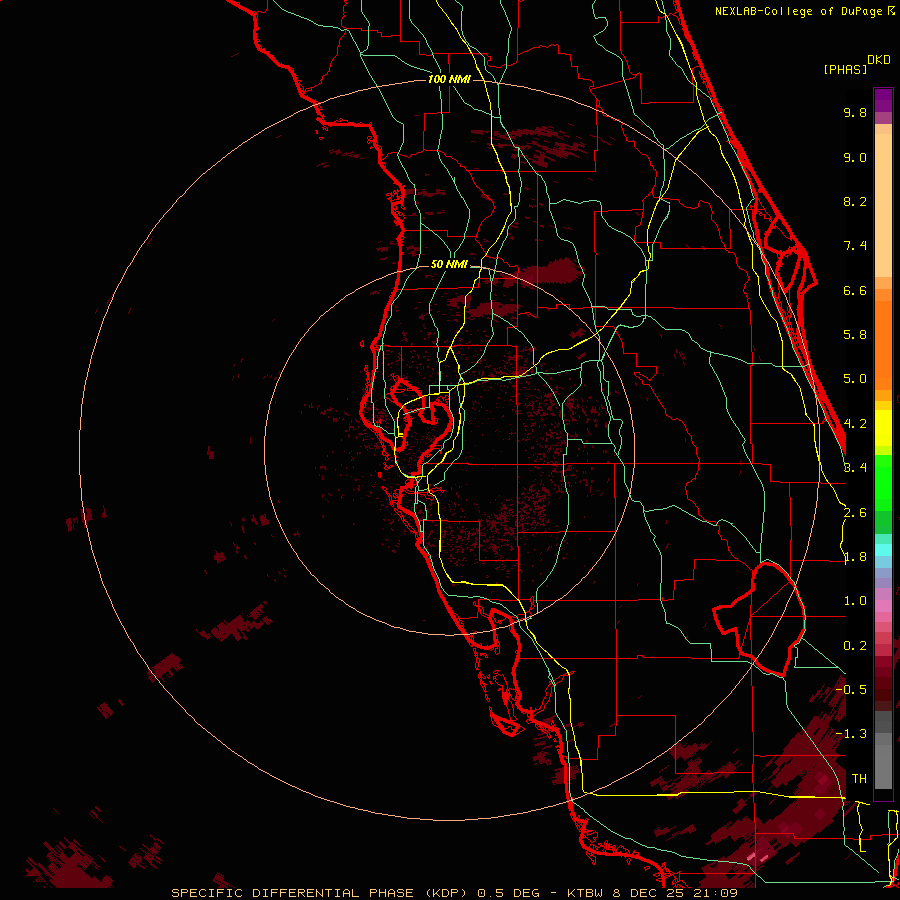The image size is (900, 900).
Task: Select the 9.8 legend value
Action: pyautogui.click(x=855, y=112)
